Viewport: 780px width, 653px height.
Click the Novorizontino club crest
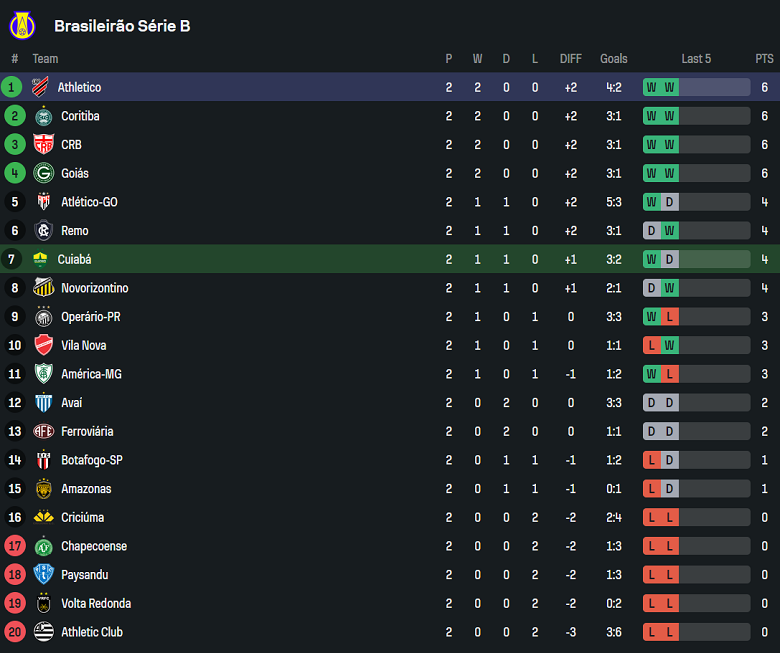[43, 288]
